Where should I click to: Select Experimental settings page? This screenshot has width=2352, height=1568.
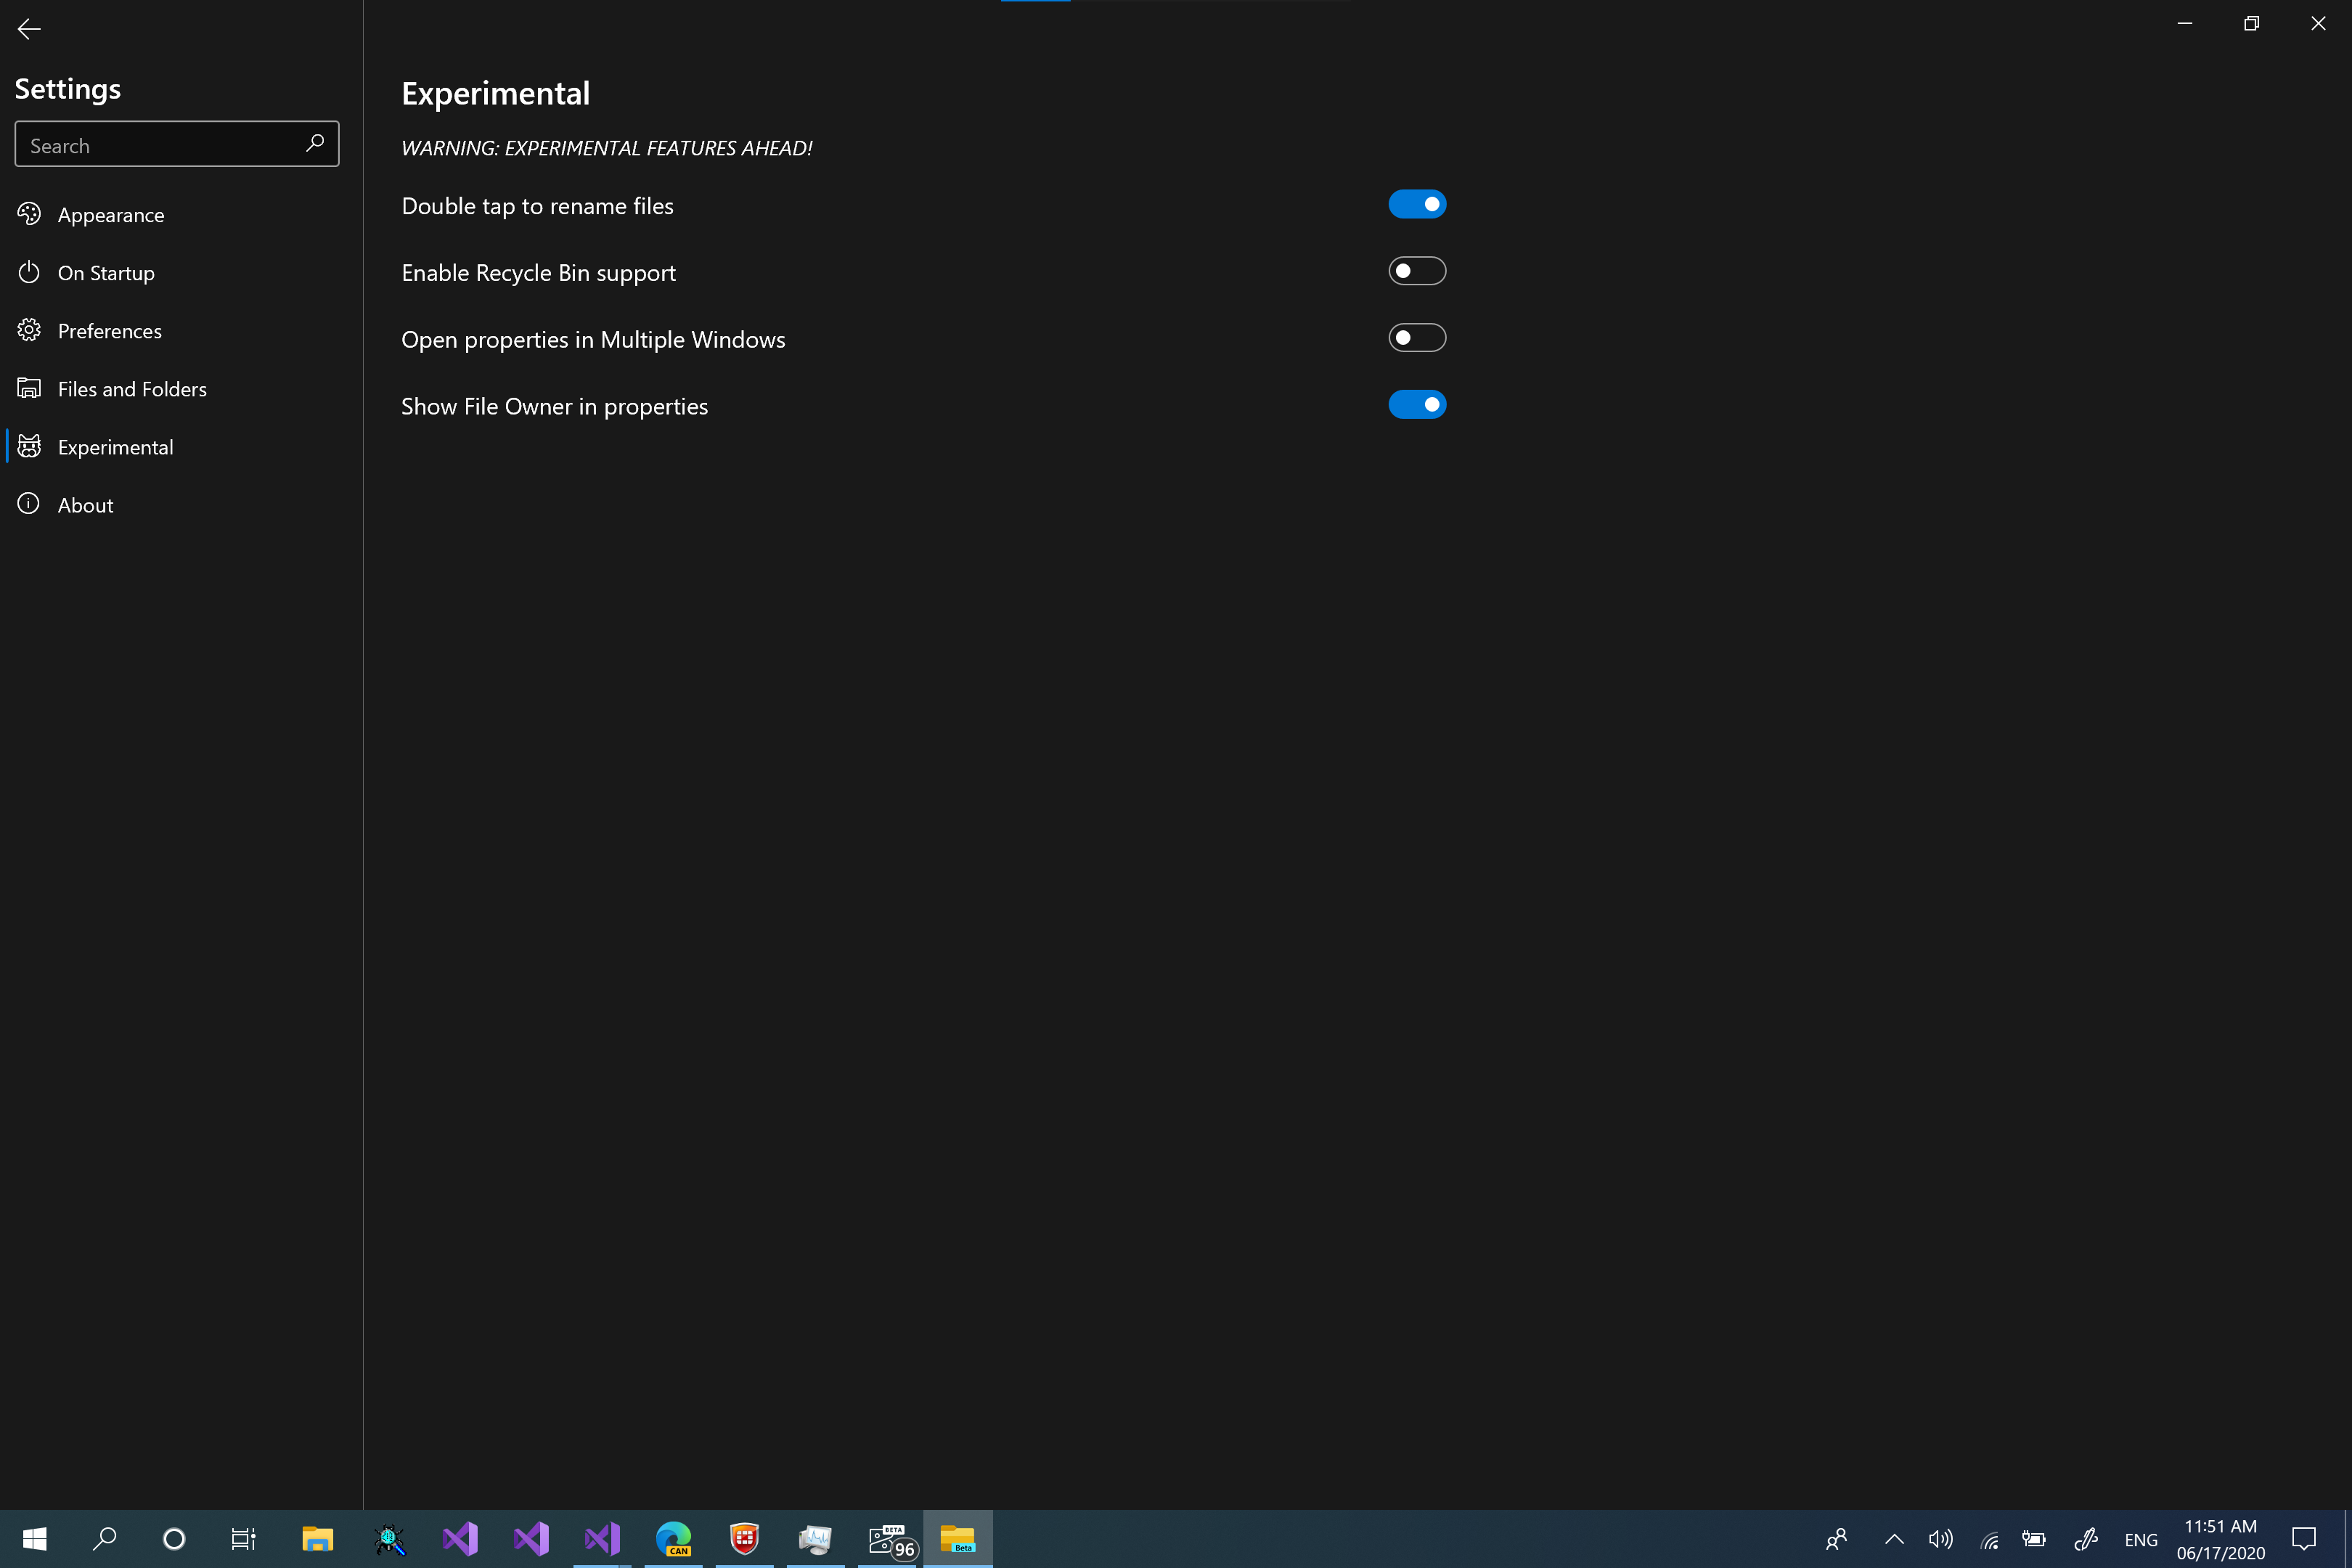[x=181, y=446]
